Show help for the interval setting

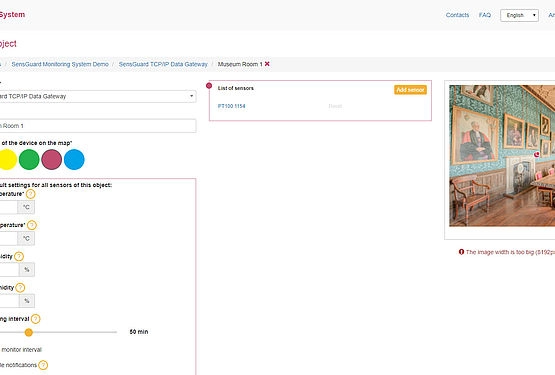(x=35, y=319)
